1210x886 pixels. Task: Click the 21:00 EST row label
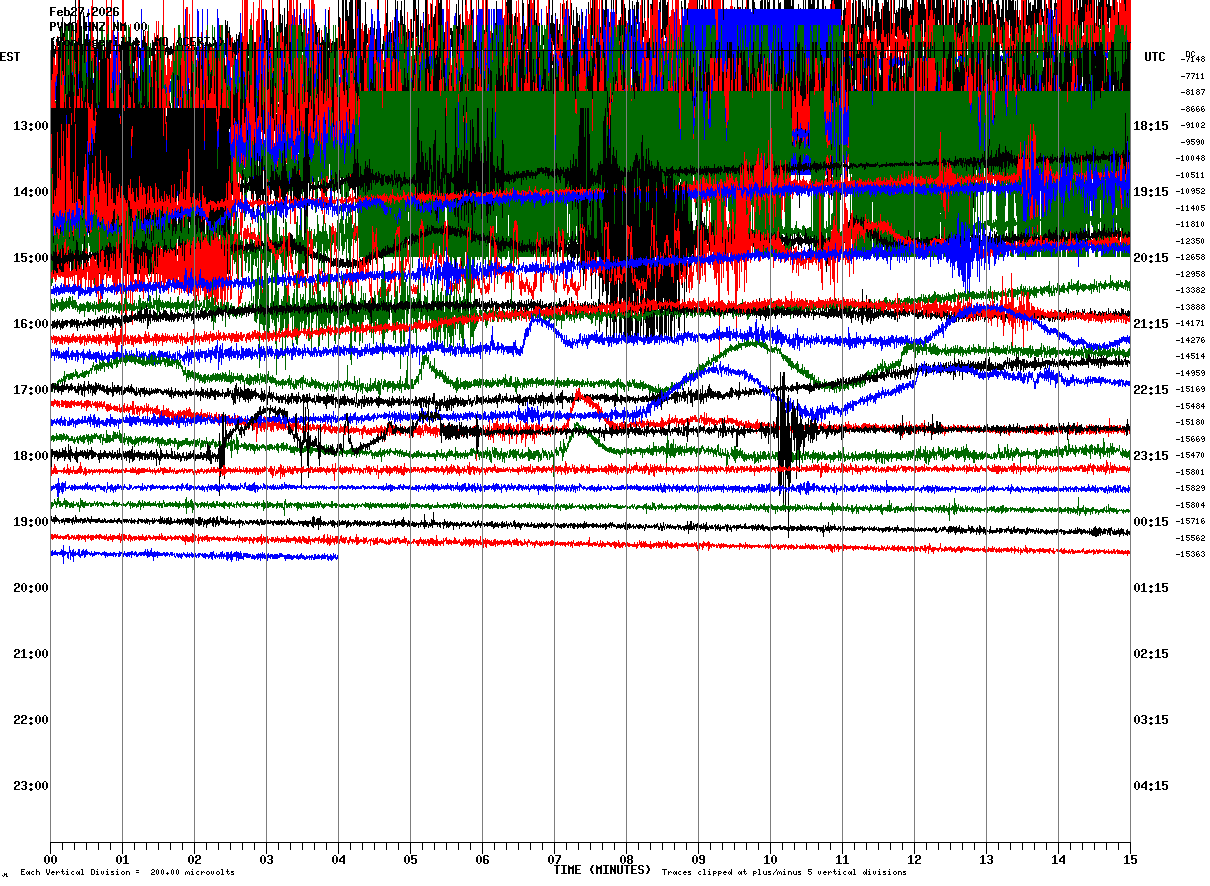click(x=31, y=654)
